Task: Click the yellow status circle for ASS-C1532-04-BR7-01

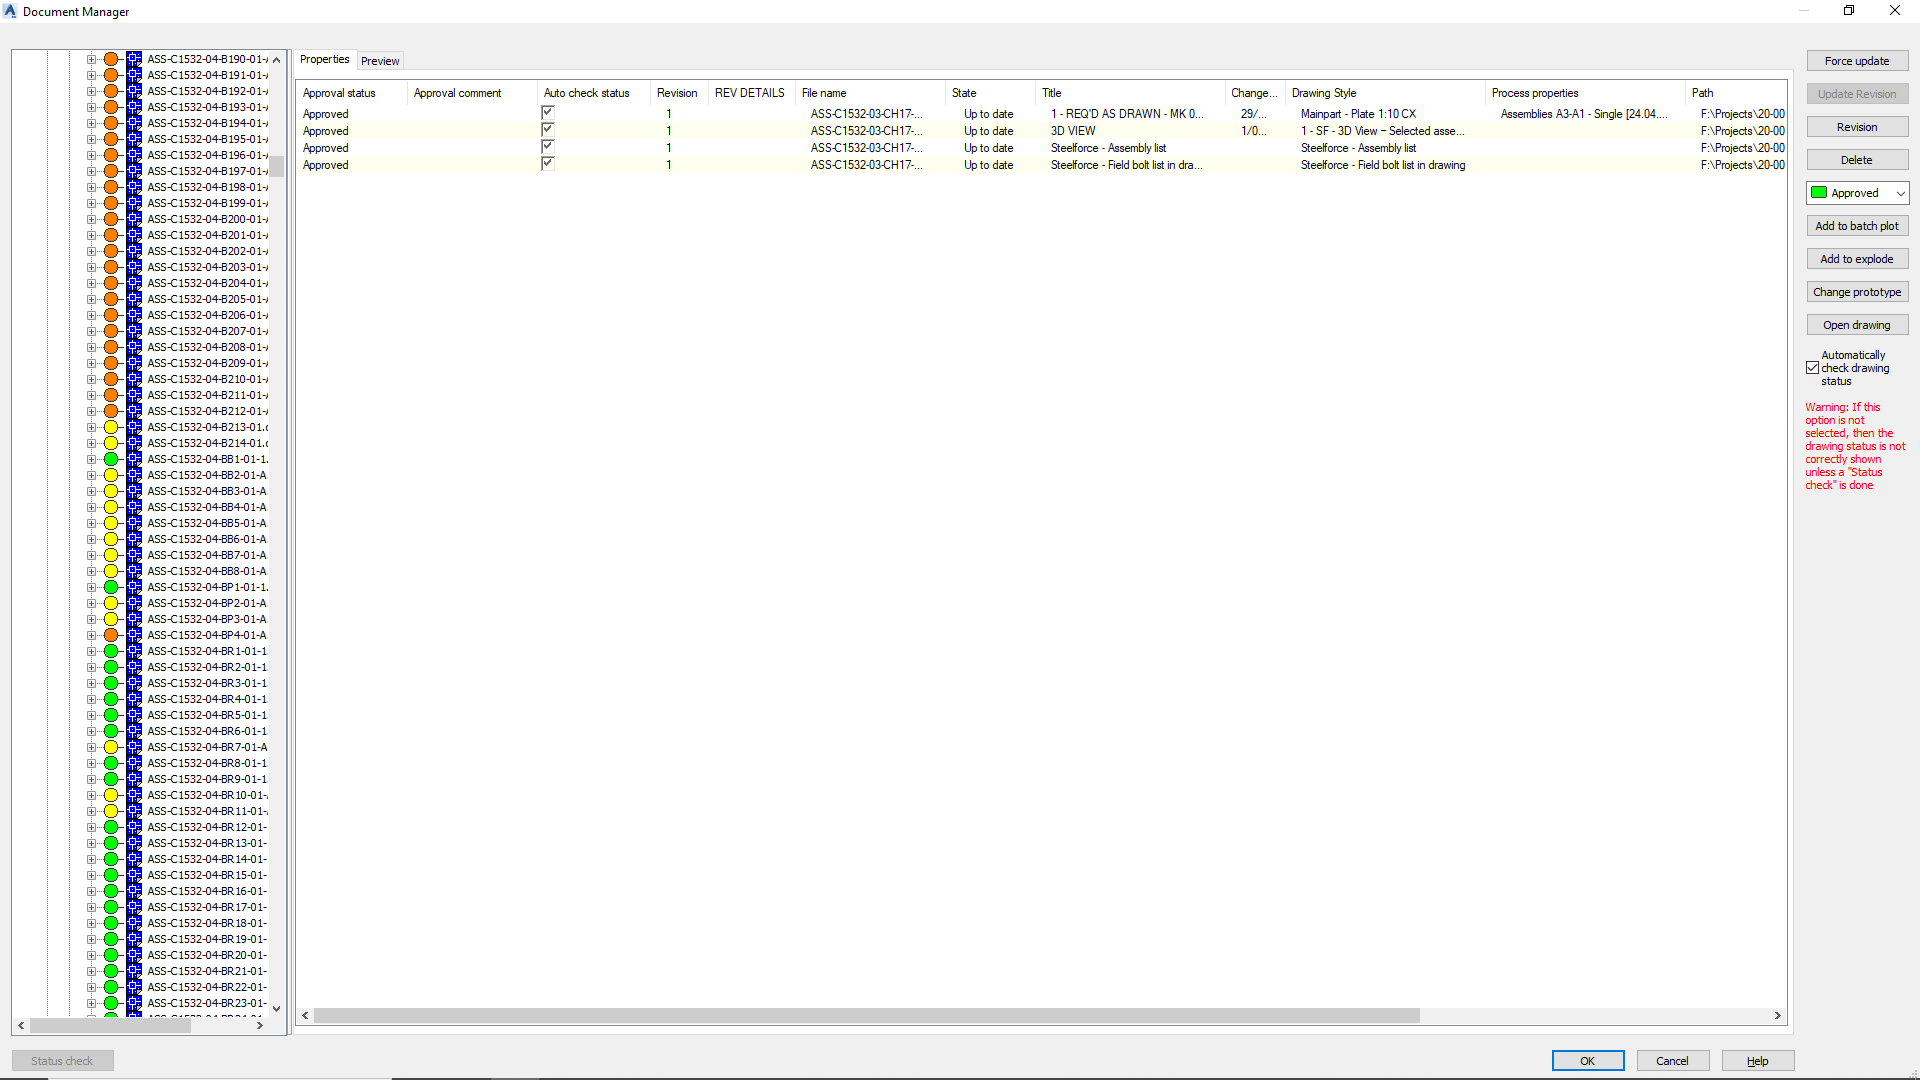Action: click(111, 747)
